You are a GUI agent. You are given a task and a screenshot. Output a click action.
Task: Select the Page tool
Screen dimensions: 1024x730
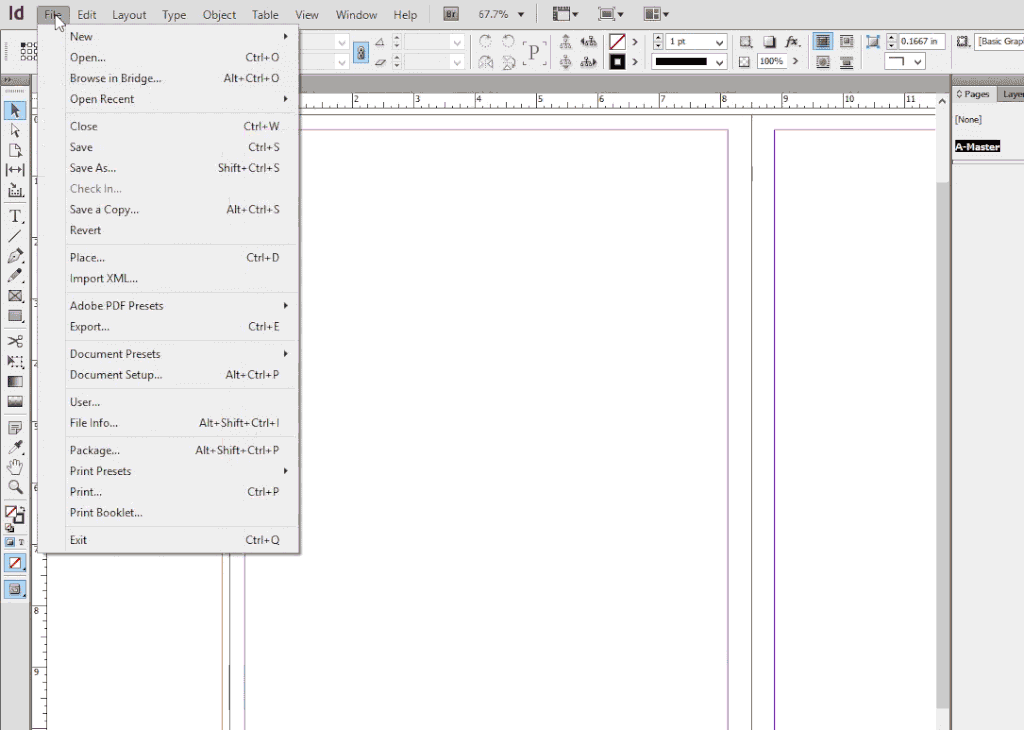pyautogui.click(x=14, y=150)
